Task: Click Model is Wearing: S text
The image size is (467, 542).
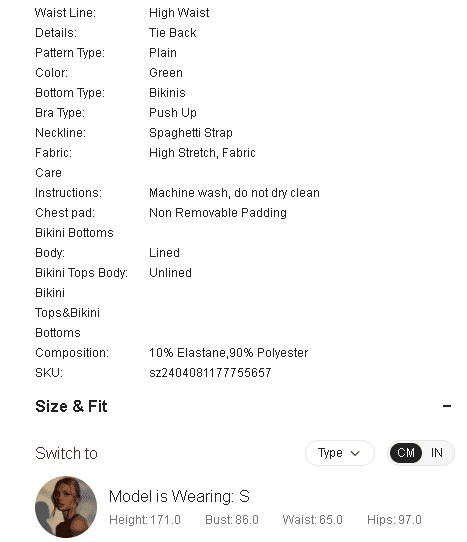Action: [x=179, y=496]
